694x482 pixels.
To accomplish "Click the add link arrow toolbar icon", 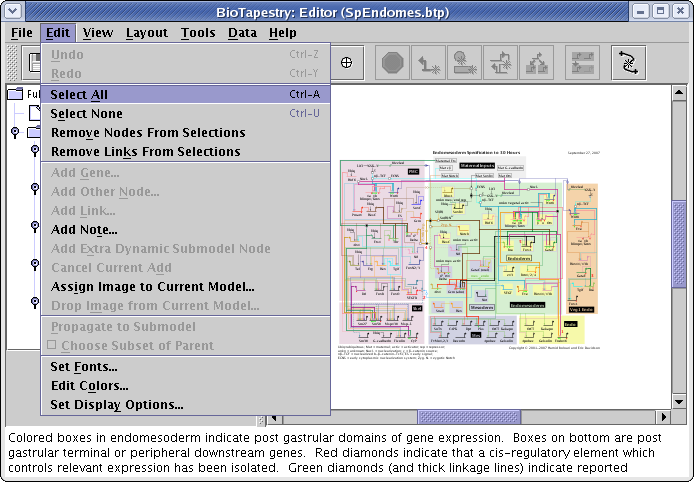I will pos(430,62).
